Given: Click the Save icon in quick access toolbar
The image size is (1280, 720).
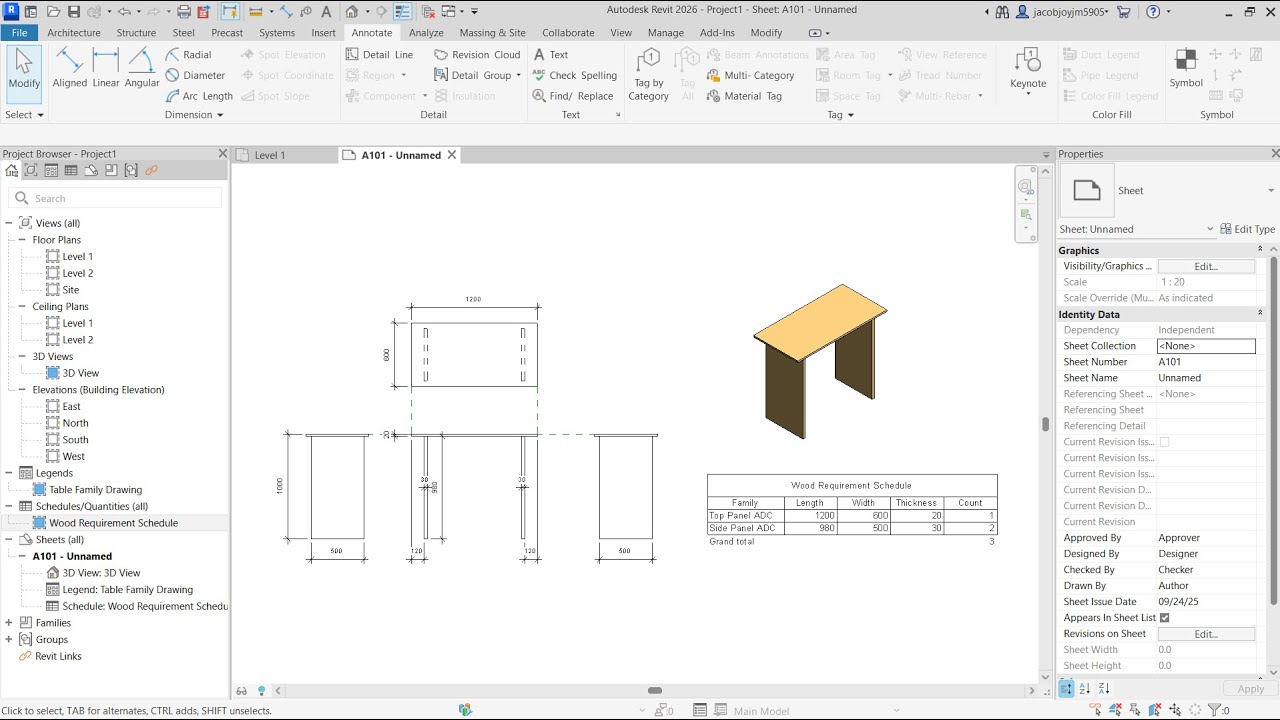Looking at the screenshot, I should (74, 12).
